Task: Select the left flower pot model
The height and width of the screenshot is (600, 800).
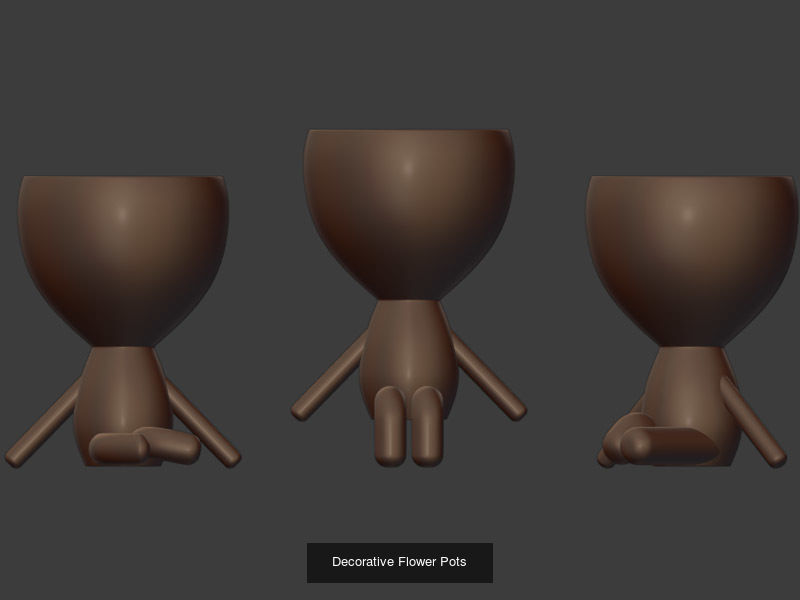Action: 123,321
